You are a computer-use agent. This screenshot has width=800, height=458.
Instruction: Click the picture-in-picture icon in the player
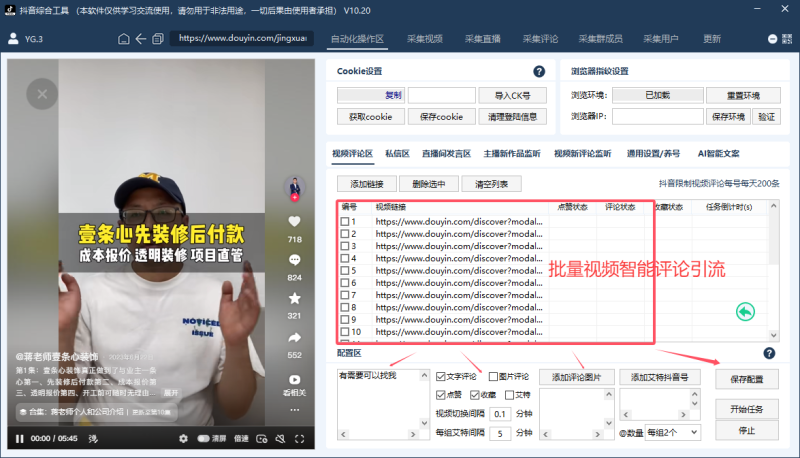pos(262,439)
